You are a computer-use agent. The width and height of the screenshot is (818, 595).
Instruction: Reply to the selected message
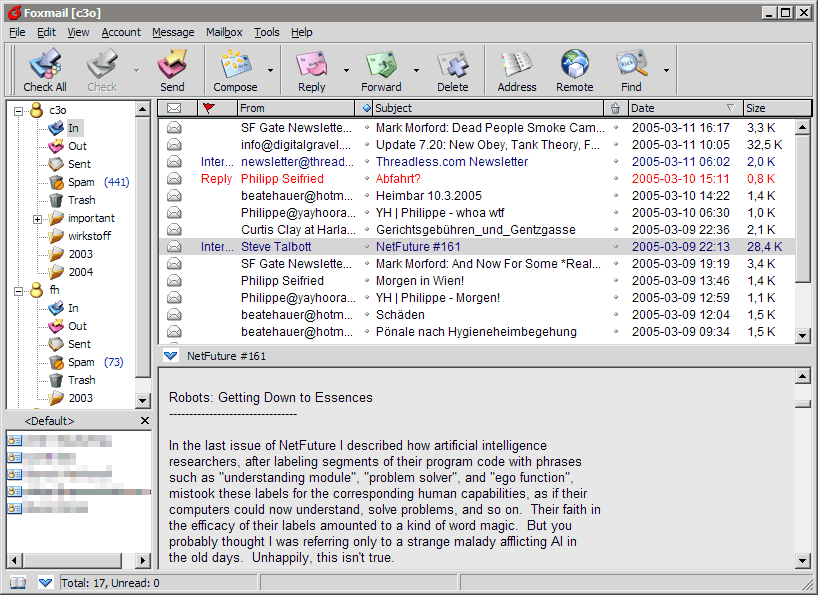(311, 70)
